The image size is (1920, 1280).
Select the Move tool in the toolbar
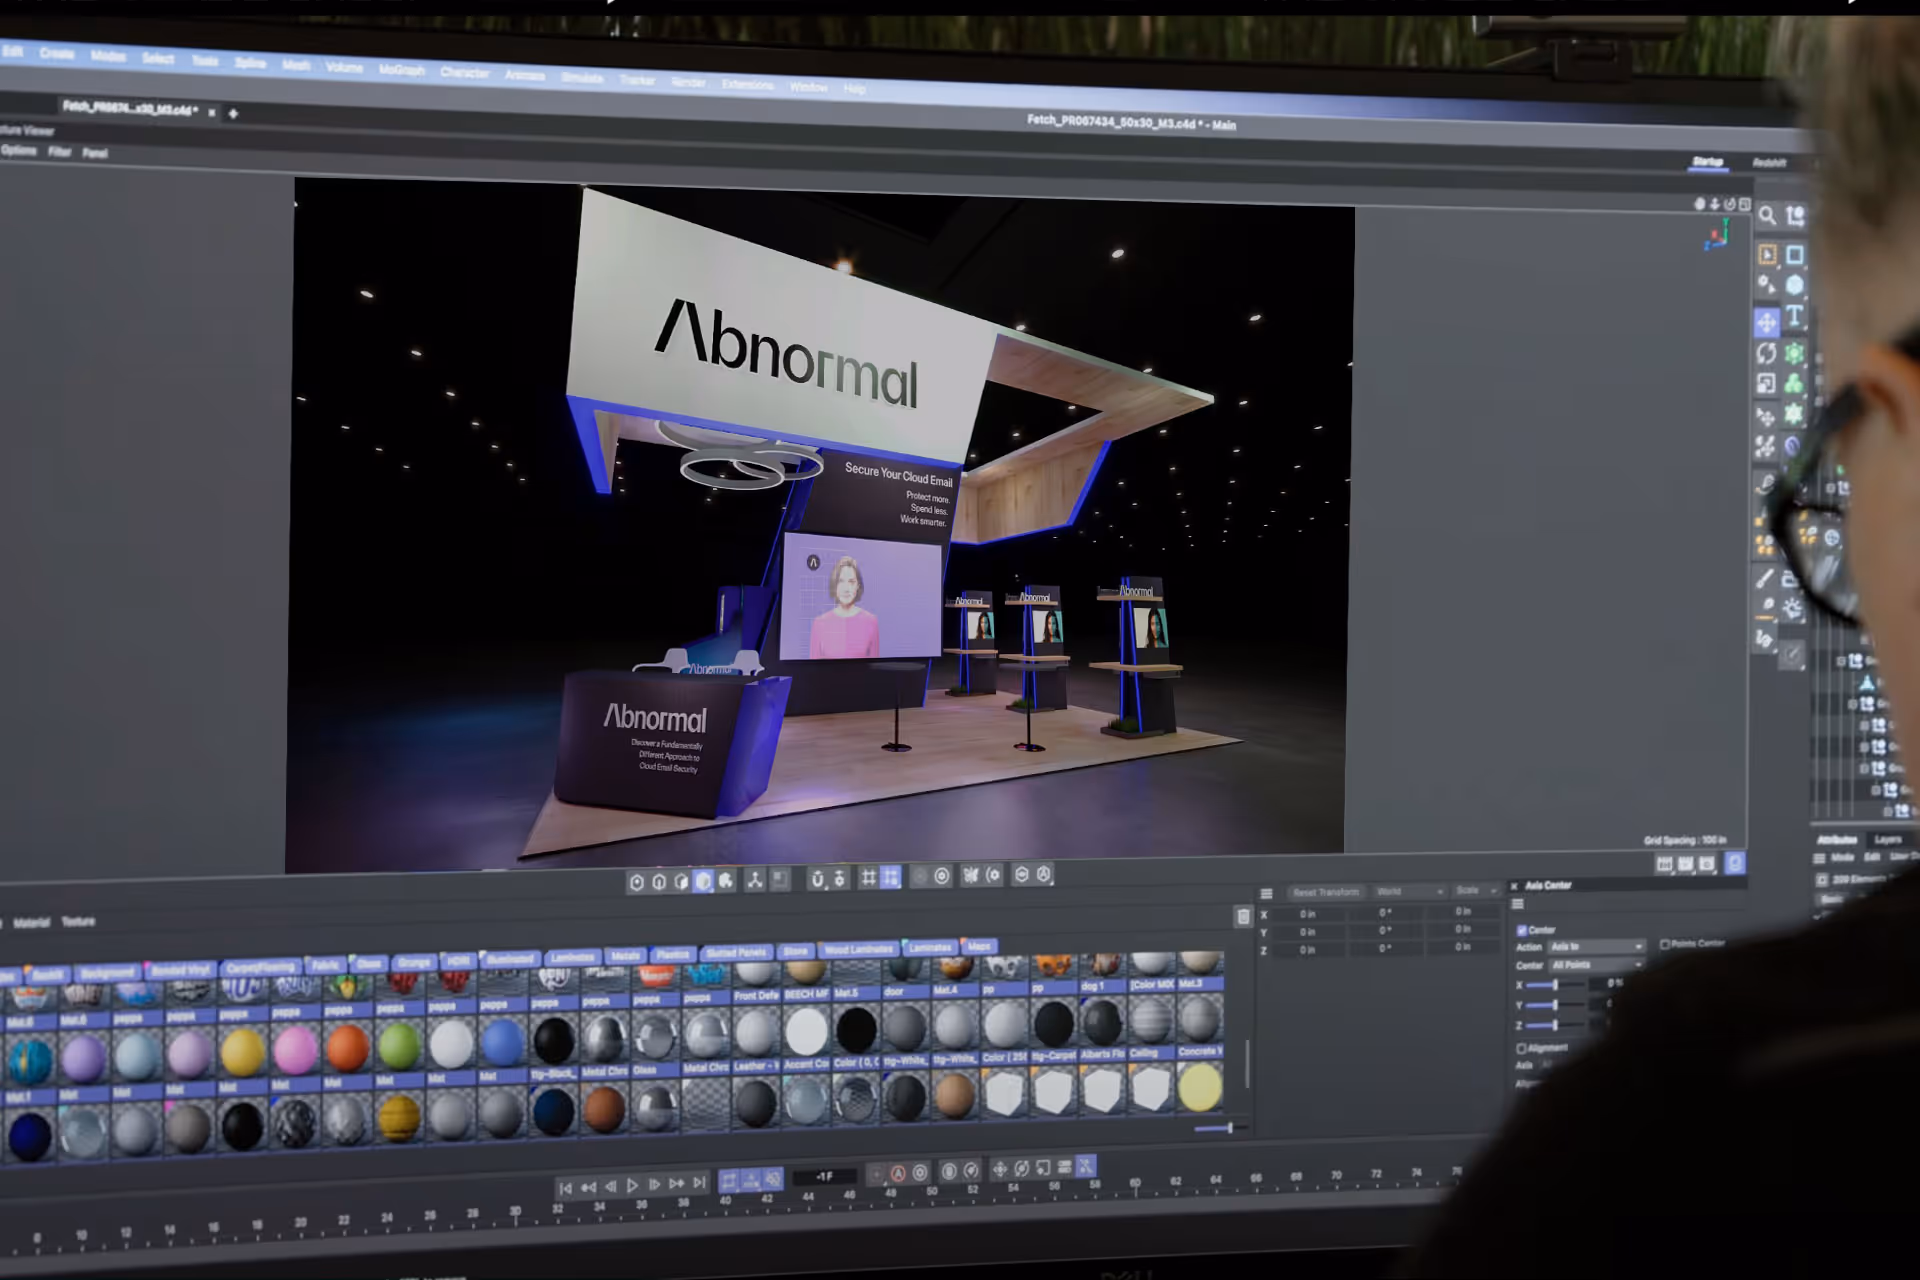(1767, 322)
